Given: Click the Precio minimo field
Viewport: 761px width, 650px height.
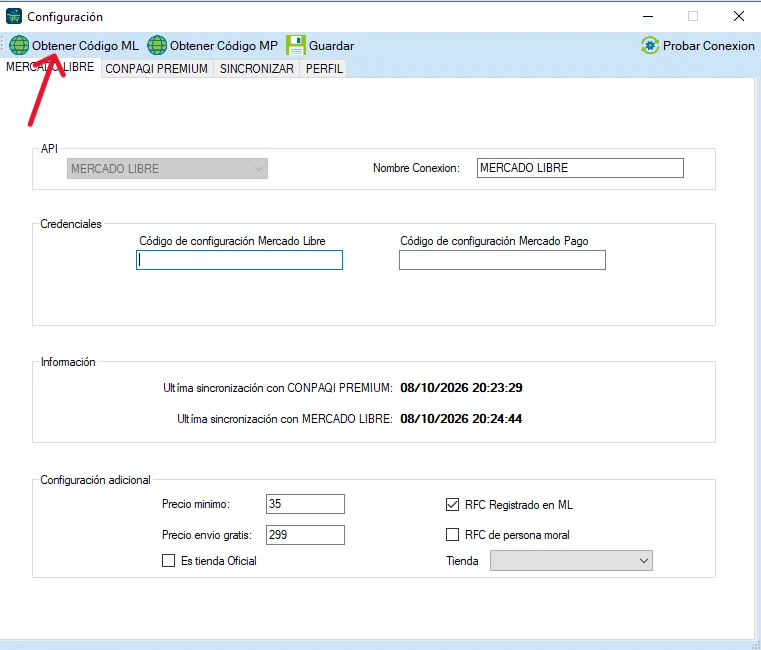Looking at the screenshot, I should [305, 504].
